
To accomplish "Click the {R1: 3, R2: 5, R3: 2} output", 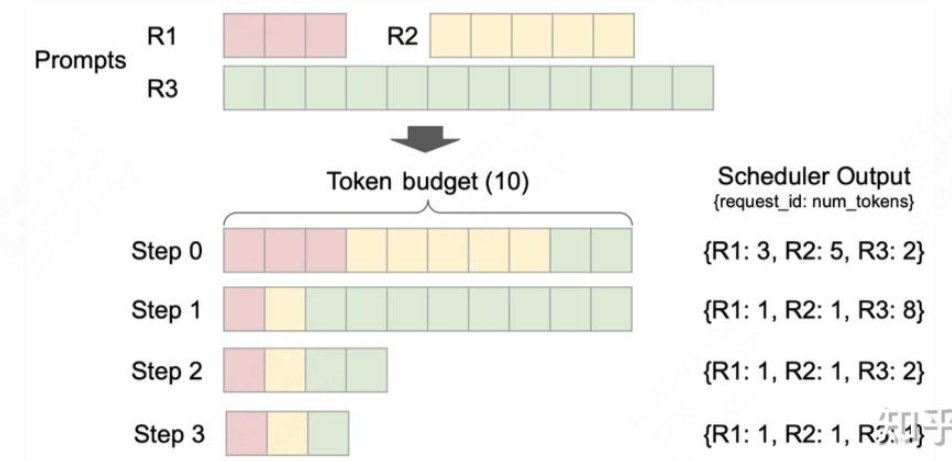I will coord(814,251).
